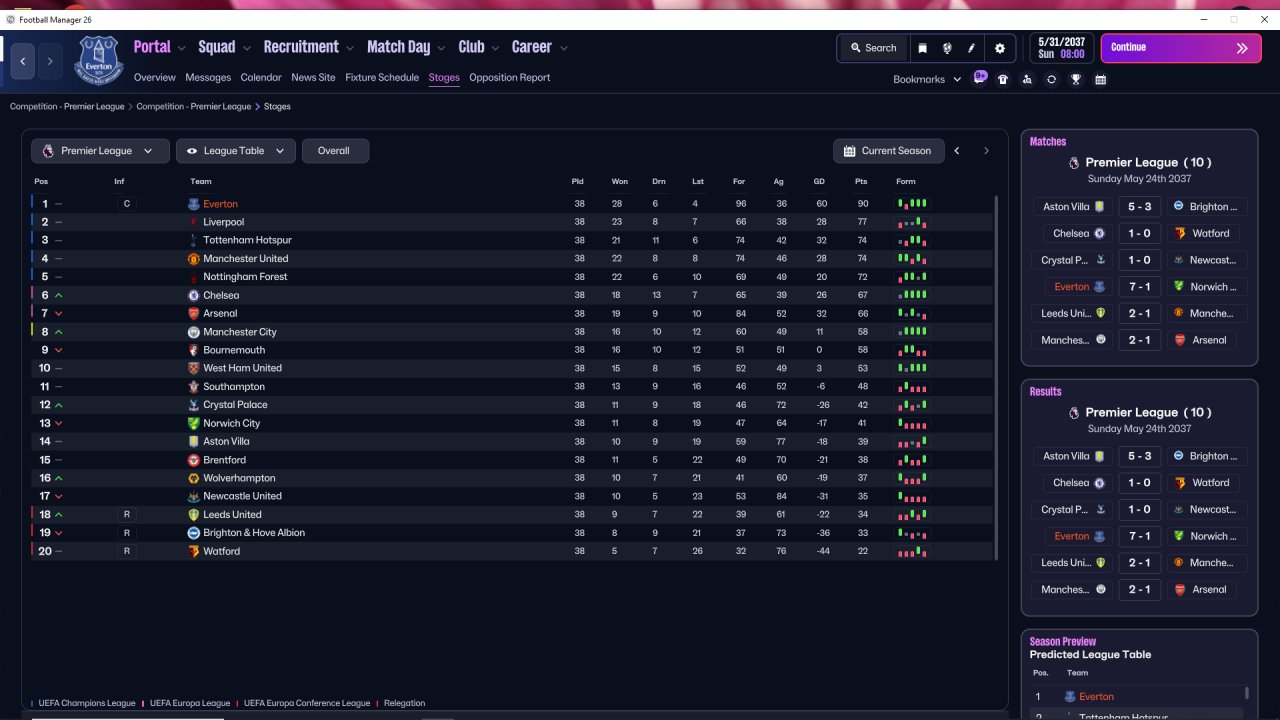Open Everton in the Predicted League Table

pyautogui.click(x=1096, y=697)
